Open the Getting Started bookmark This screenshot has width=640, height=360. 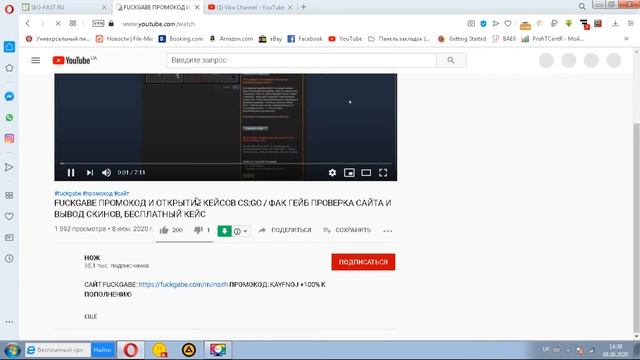tap(462, 39)
